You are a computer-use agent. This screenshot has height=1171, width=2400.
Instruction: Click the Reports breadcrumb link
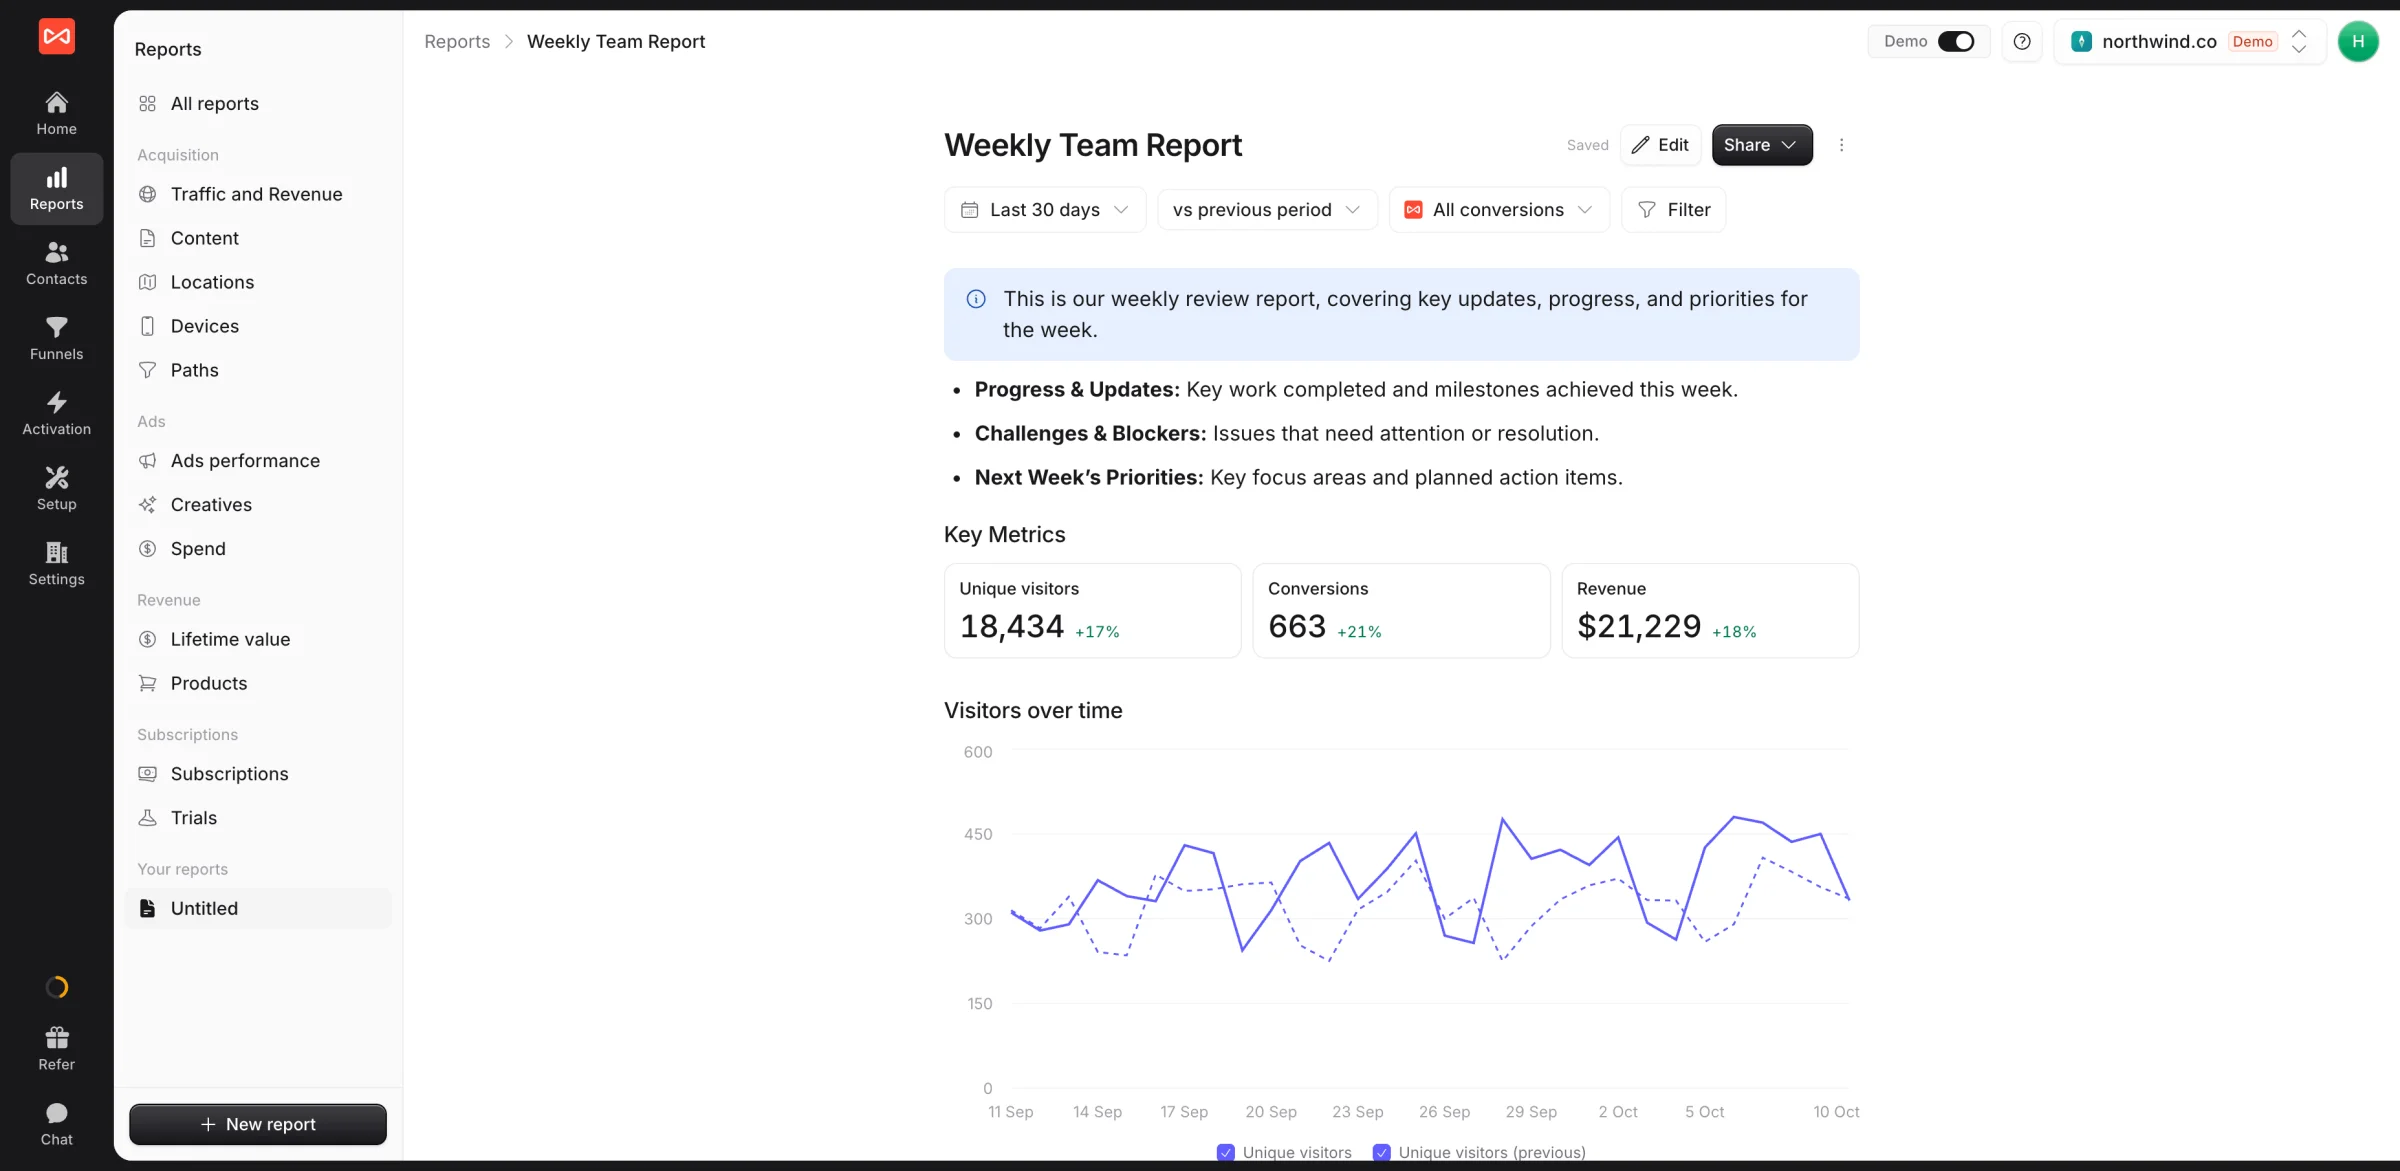click(457, 41)
